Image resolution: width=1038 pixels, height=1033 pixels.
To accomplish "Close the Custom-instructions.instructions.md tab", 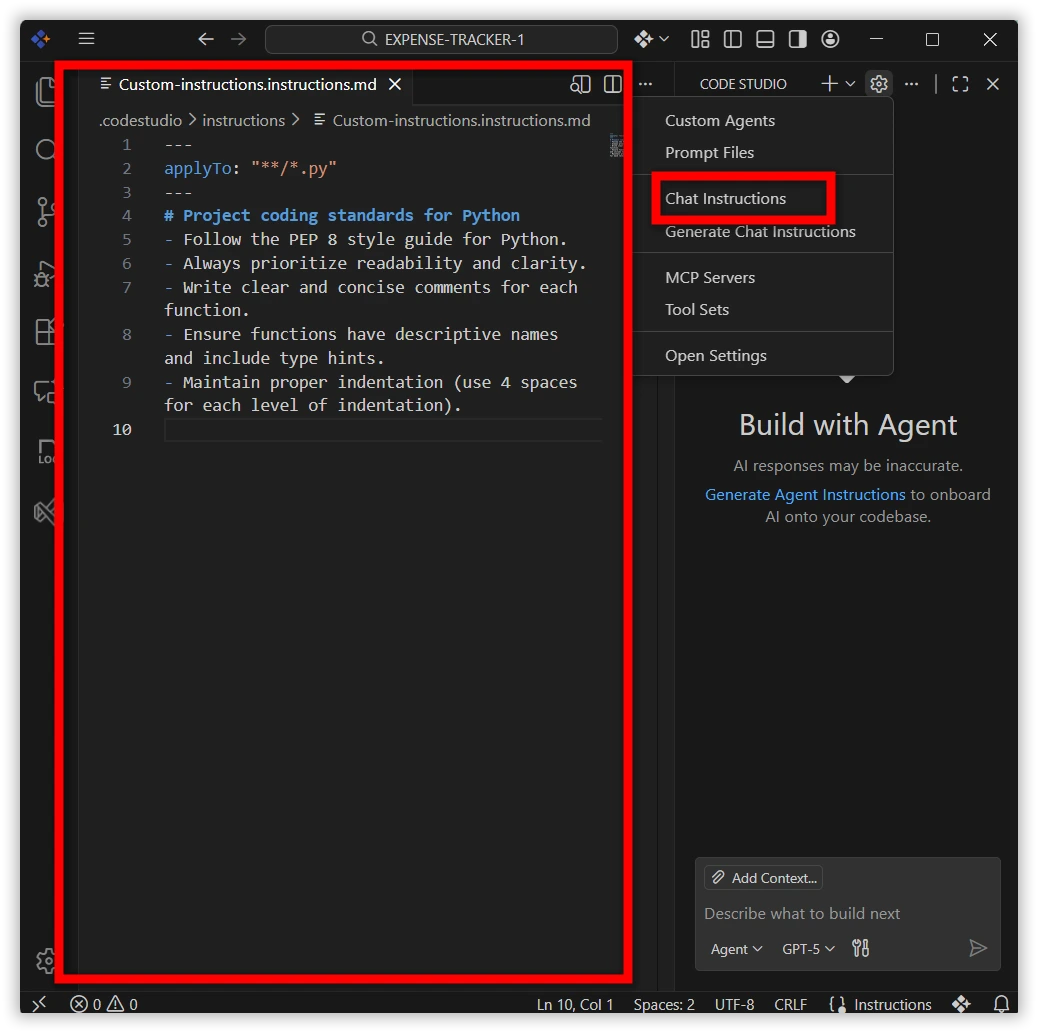I will (395, 84).
